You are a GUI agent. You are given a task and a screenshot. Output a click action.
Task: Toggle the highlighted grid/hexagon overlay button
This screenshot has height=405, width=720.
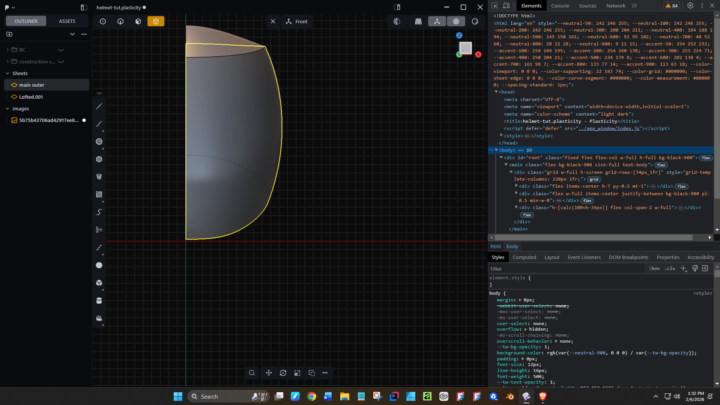coord(456,22)
